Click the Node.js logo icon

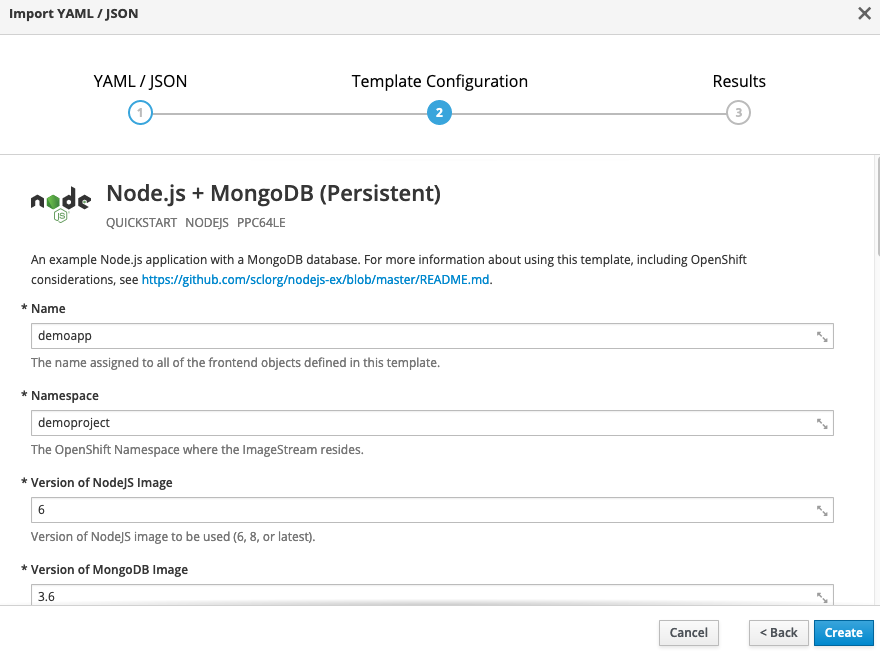coord(61,205)
